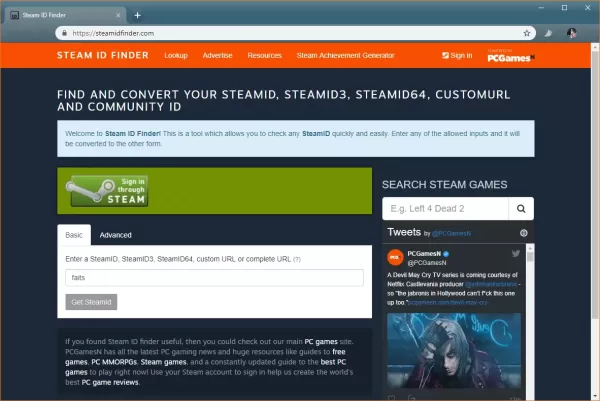Viewport: 600px width, 401px height.
Task: Click the bookmark star icon in address bar
Action: click(527, 33)
